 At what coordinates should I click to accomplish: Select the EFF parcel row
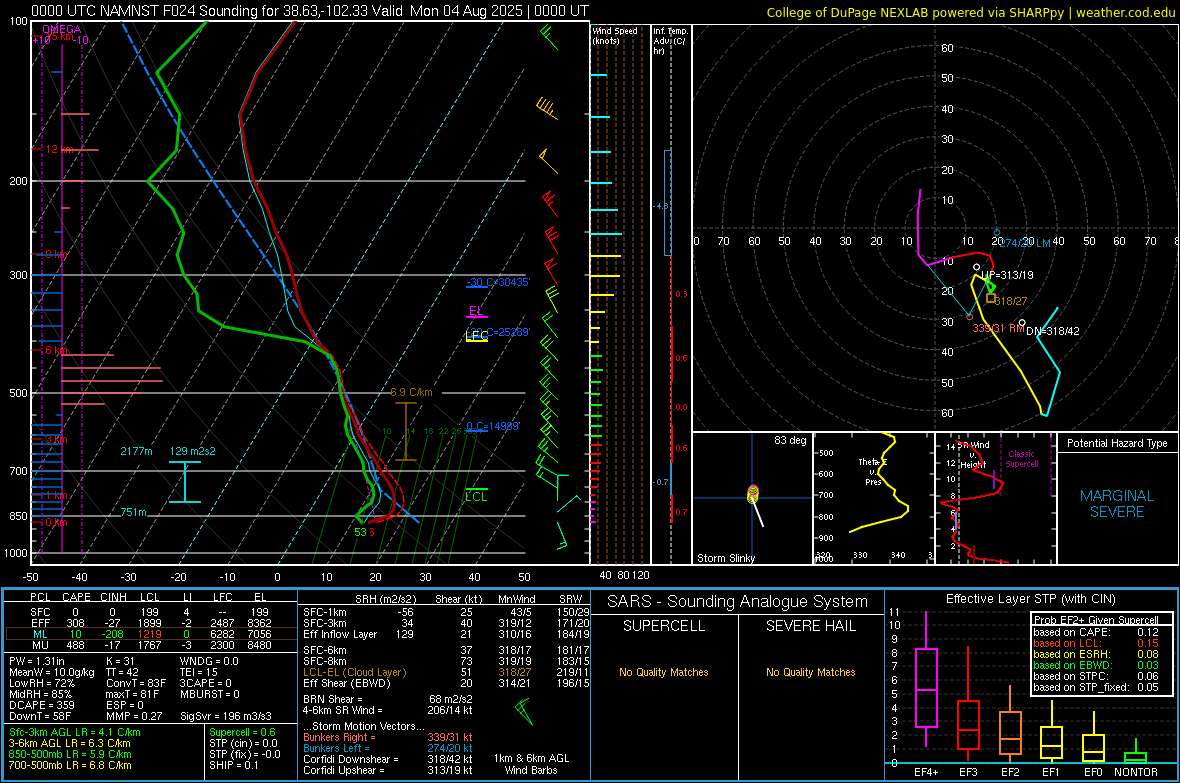[151, 623]
